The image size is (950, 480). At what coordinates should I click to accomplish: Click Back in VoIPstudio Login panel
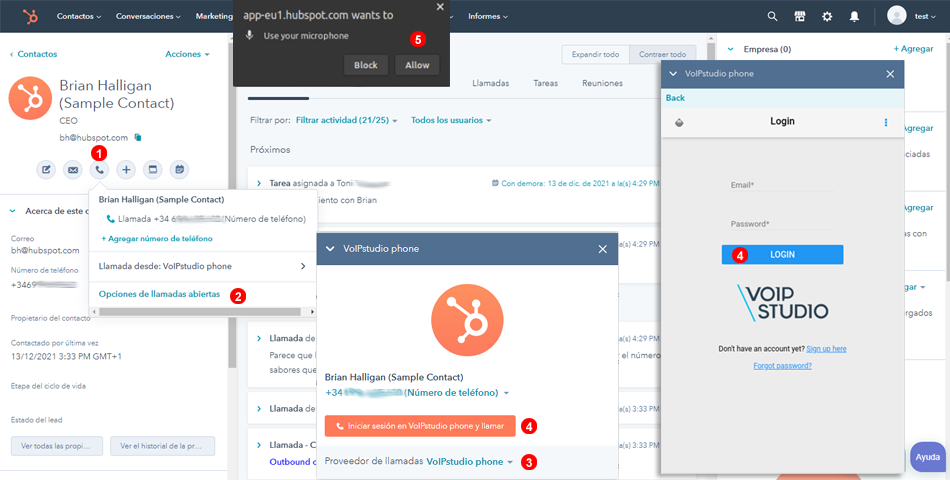pos(675,98)
